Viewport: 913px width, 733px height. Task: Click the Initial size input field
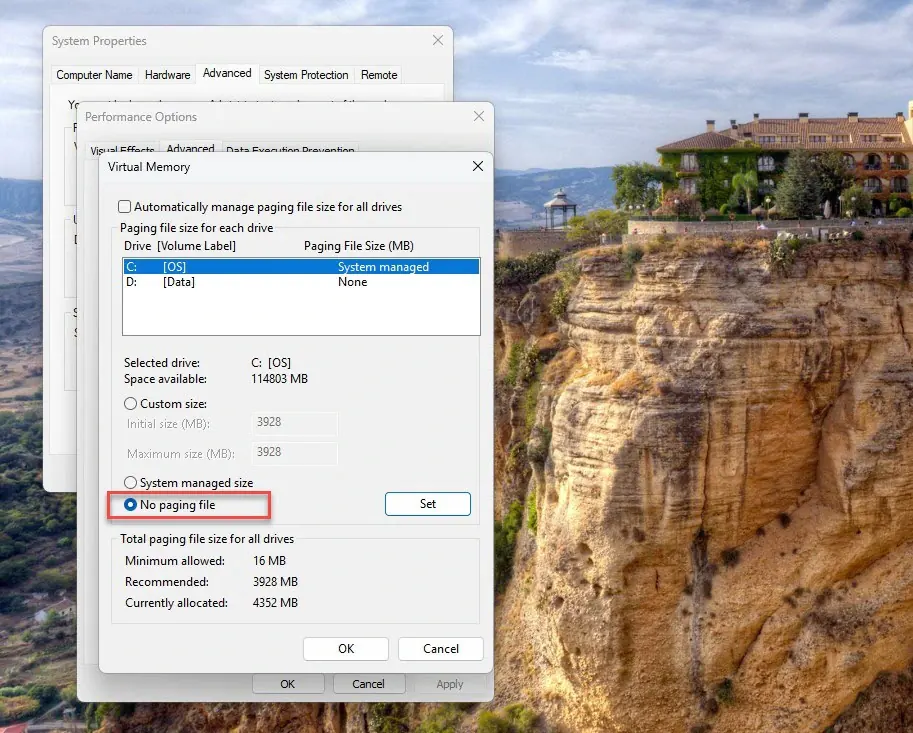pyautogui.click(x=292, y=423)
